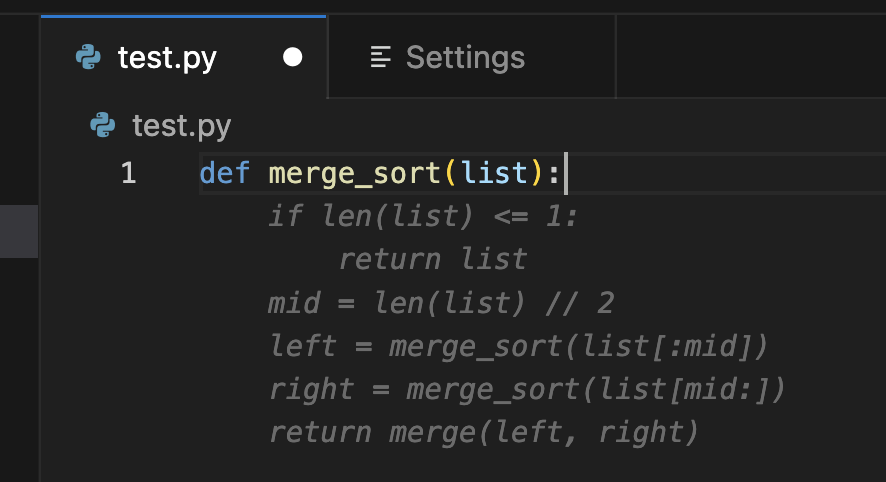The height and width of the screenshot is (482, 886).
Task: Click the 'list' parameter in the function signature
Action: click(494, 173)
